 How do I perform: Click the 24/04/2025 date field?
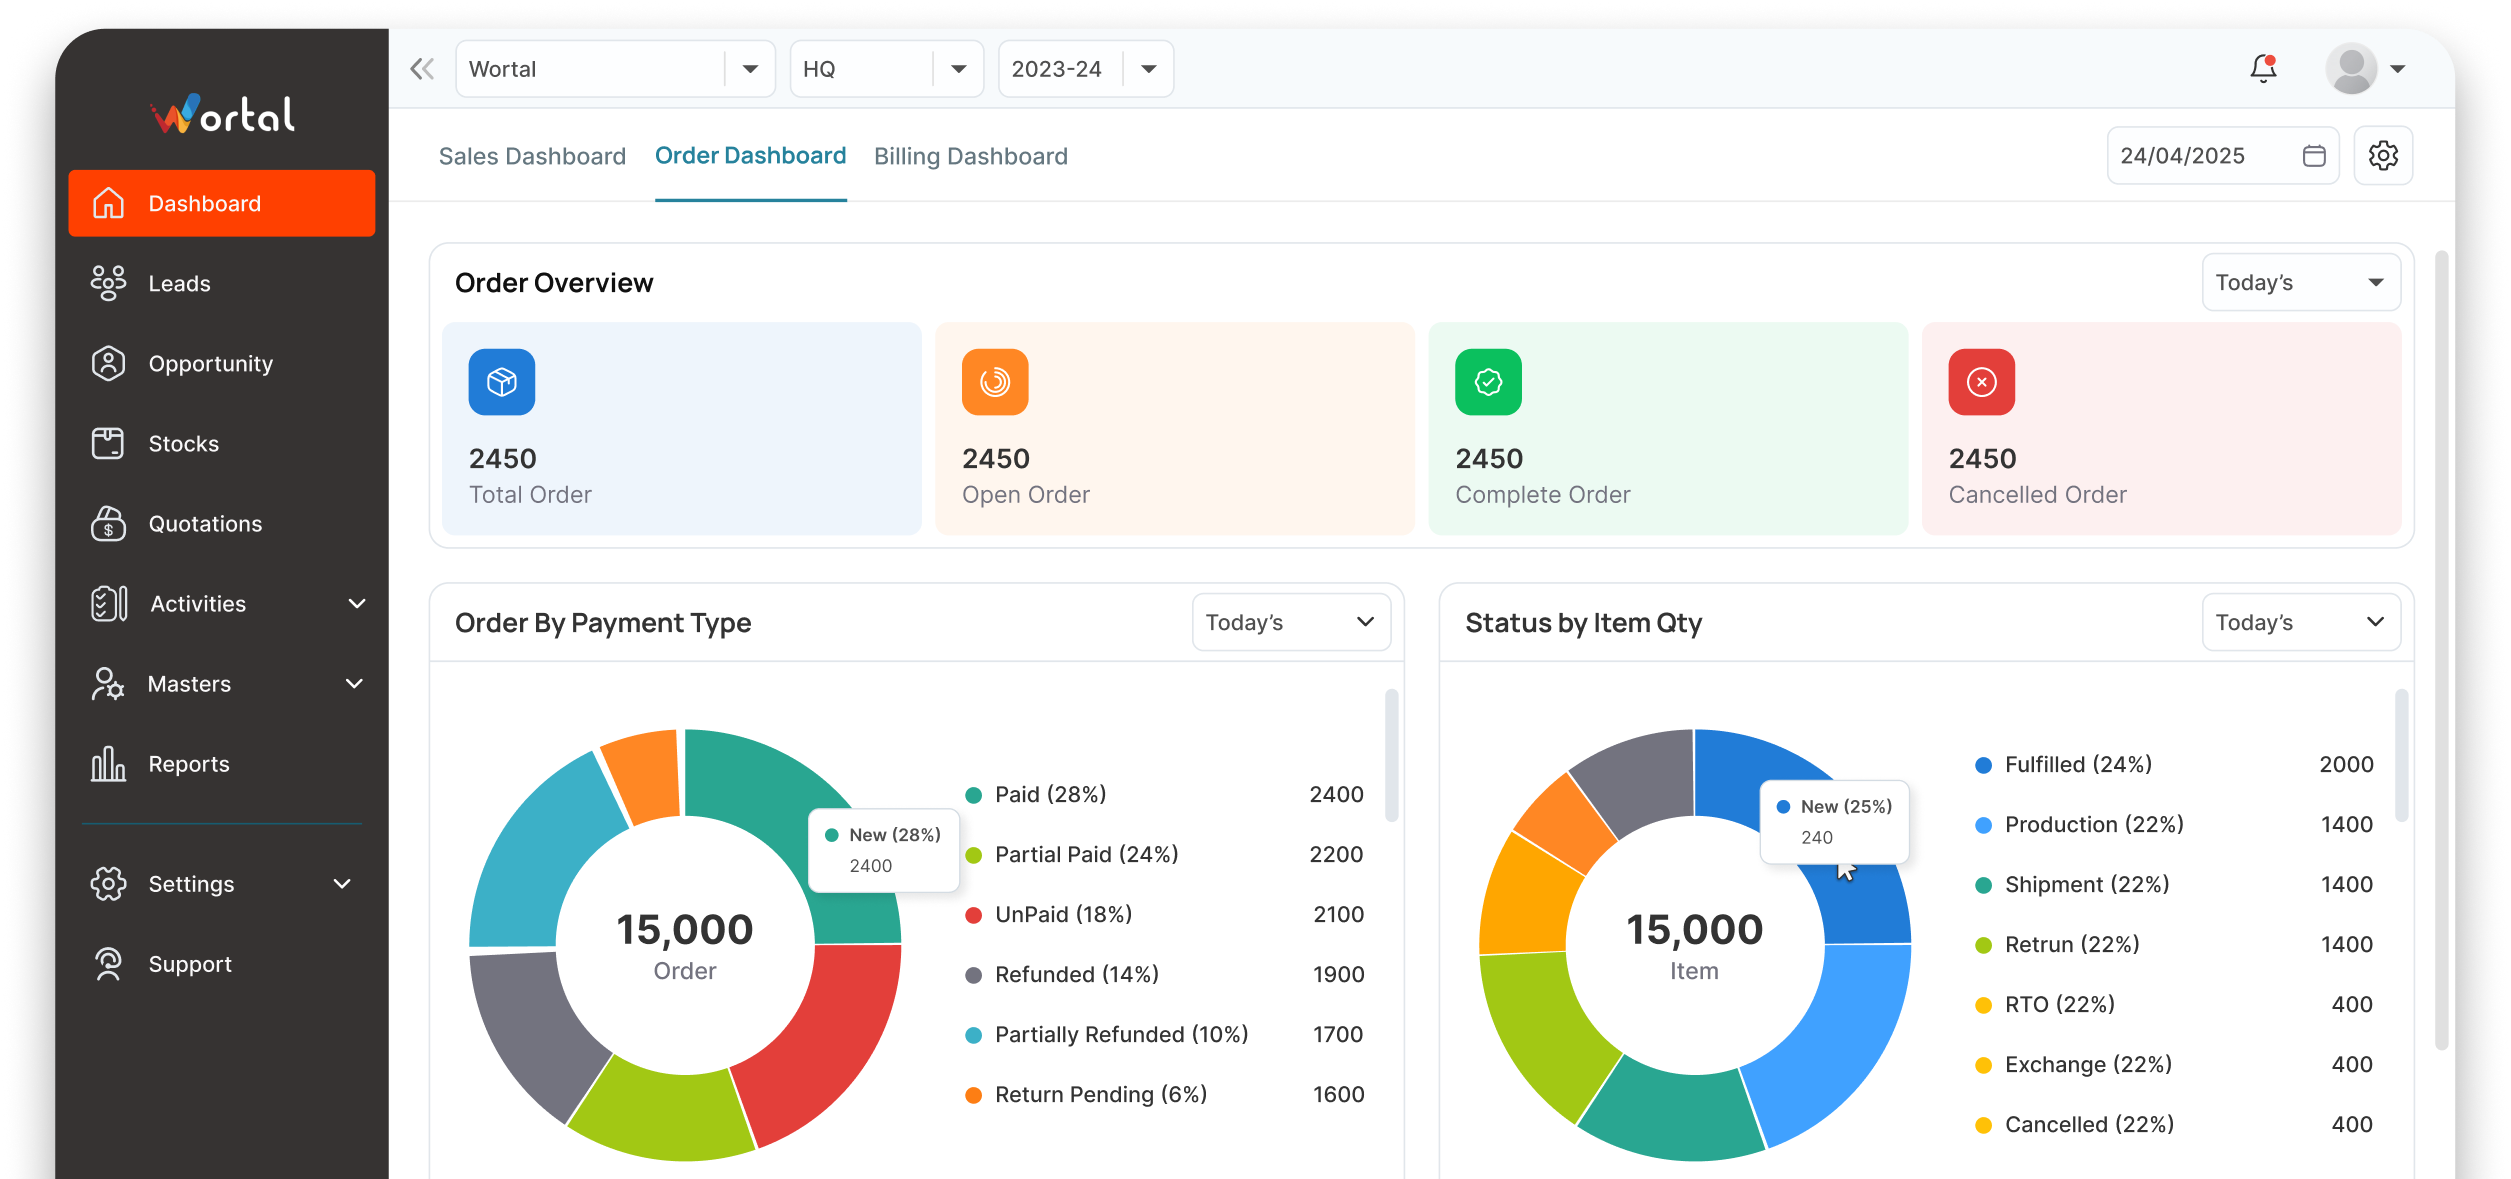[x=2222, y=156]
